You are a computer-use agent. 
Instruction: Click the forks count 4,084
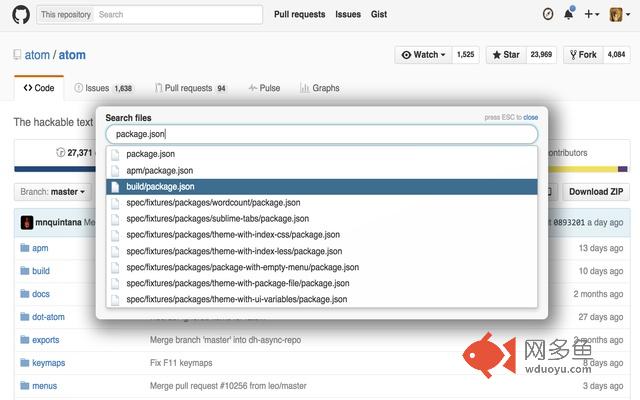(616, 55)
